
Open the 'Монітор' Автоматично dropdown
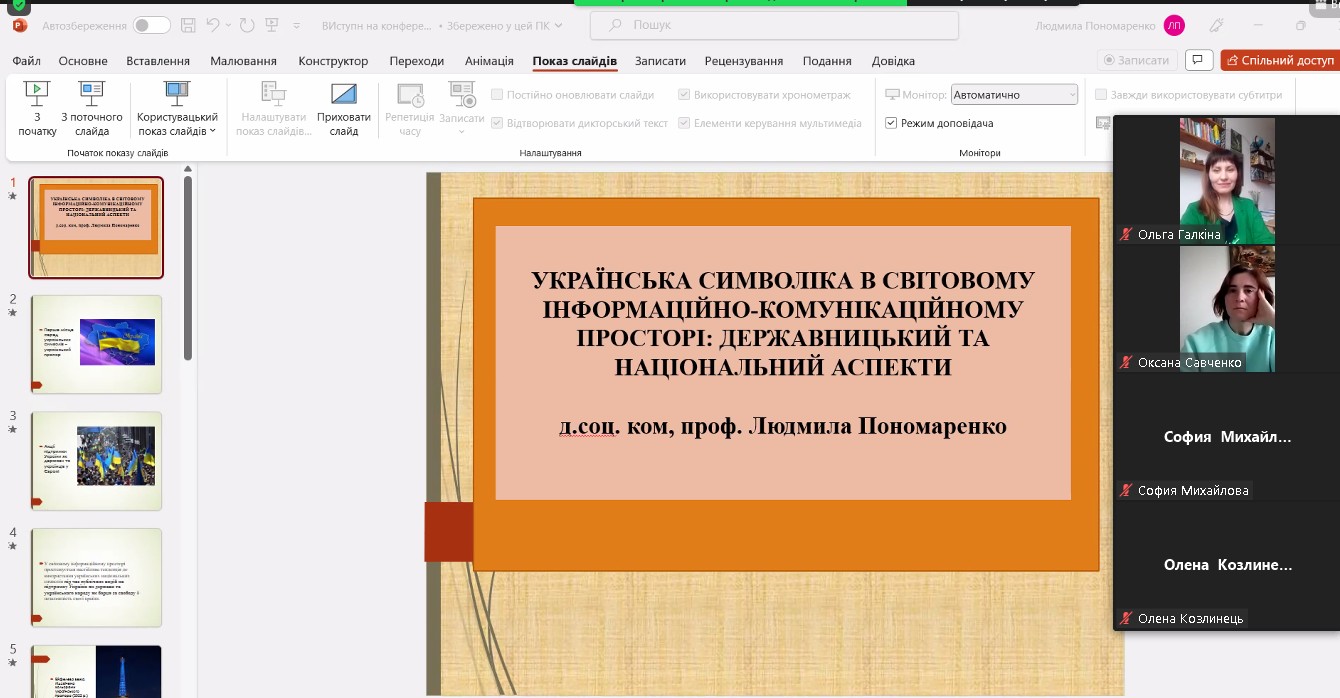pos(1014,95)
